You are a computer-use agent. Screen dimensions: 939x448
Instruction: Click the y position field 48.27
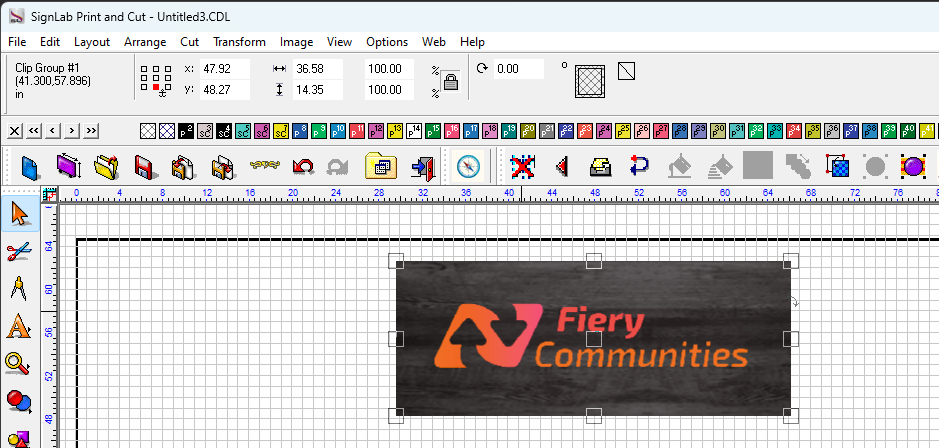tap(225, 90)
